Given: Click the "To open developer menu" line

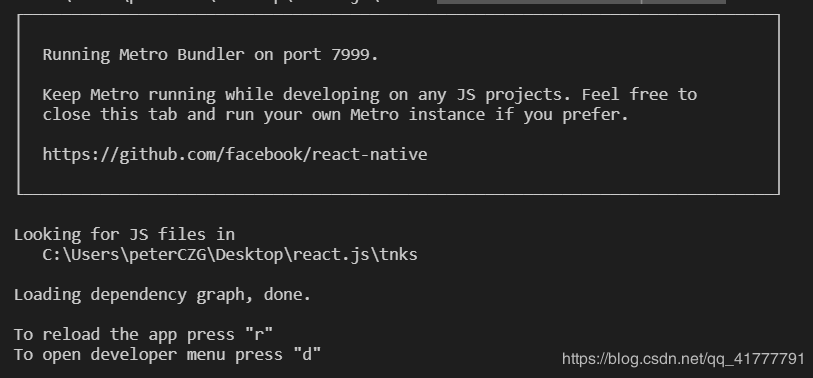Looking at the screenshot, I should click(167, 355).
